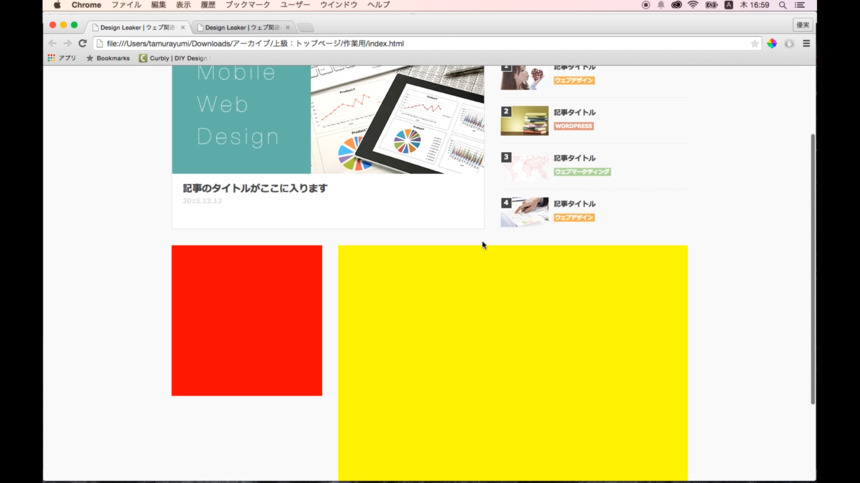
Task: Bookmark this page with the star icon
Action: [x=755, y=43]
